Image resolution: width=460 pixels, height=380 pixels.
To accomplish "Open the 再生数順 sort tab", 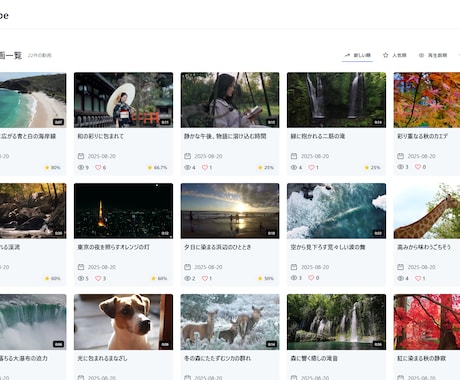I will pyautogui.click(x=433, y=55).
